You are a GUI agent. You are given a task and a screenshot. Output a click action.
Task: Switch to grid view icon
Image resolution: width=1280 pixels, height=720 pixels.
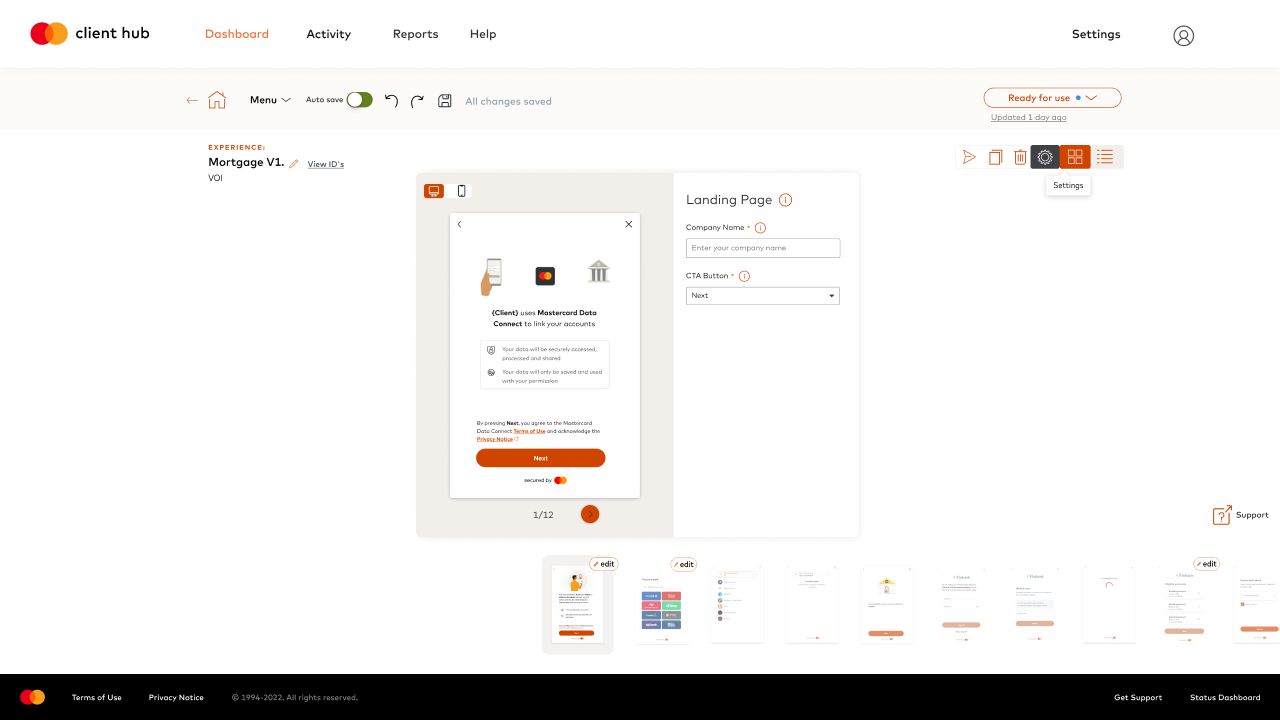click(1075, 157)
